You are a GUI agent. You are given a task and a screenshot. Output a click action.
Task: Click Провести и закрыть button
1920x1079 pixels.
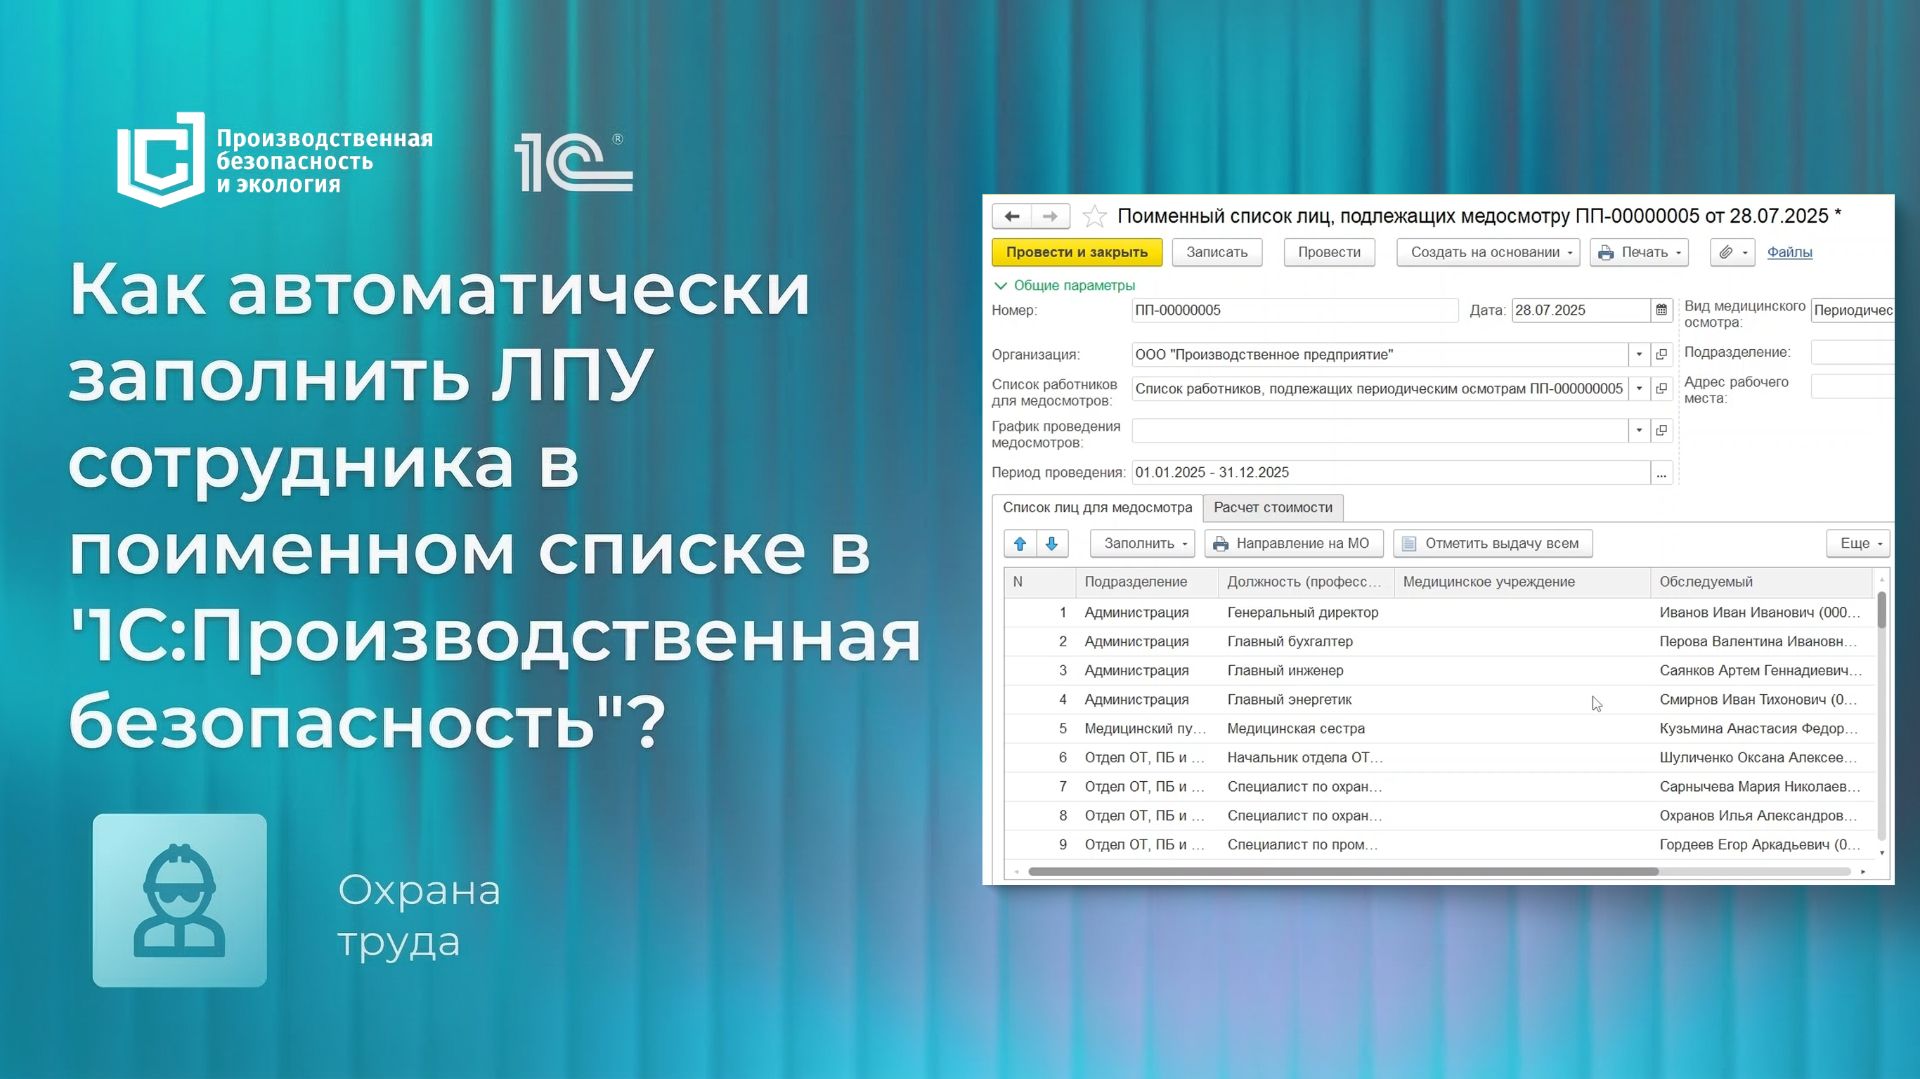coord(1077,252)
